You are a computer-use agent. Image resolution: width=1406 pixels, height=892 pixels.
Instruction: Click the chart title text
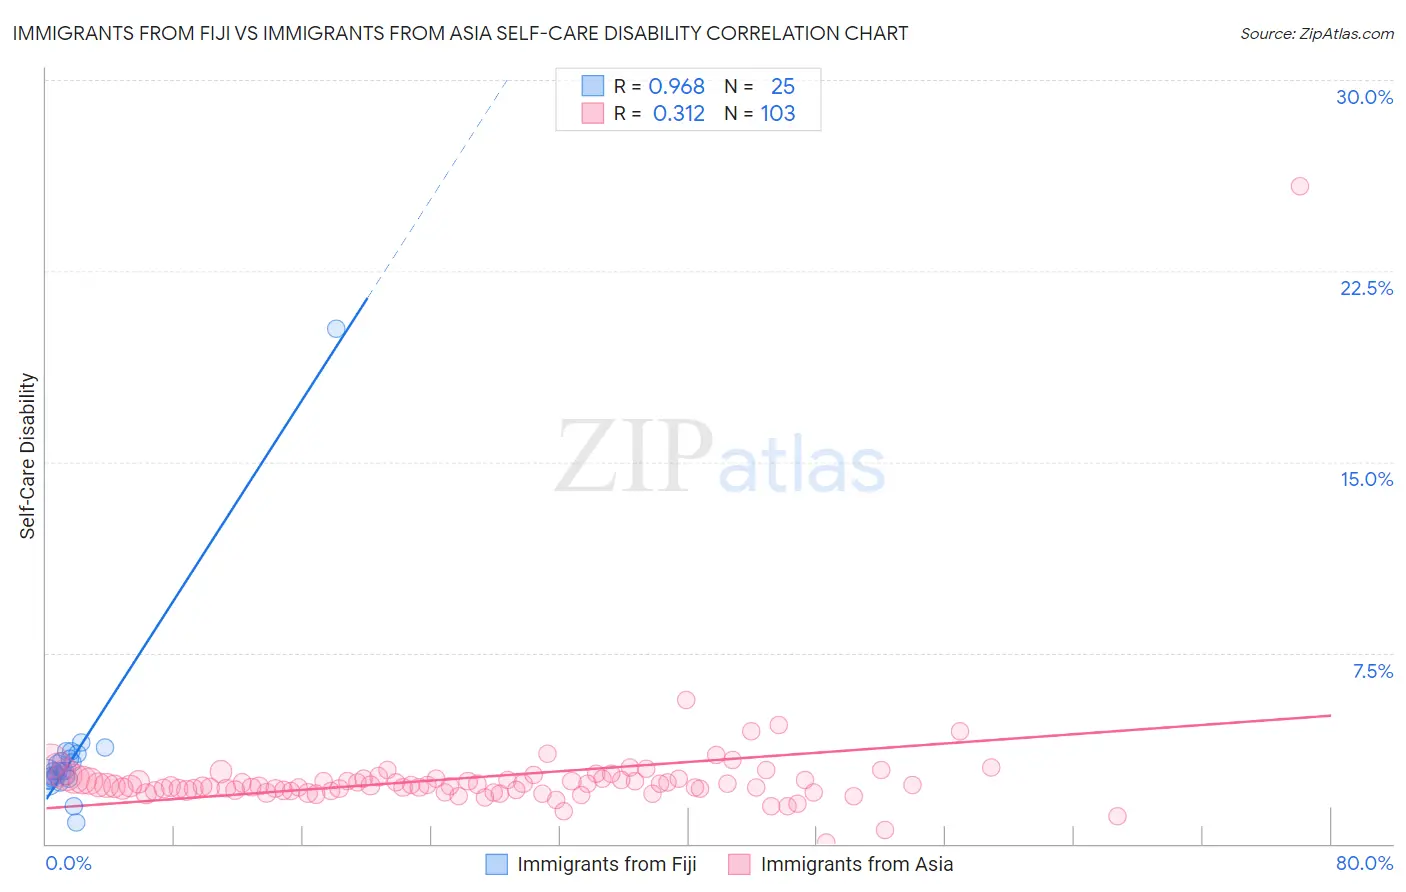[460, 33]
